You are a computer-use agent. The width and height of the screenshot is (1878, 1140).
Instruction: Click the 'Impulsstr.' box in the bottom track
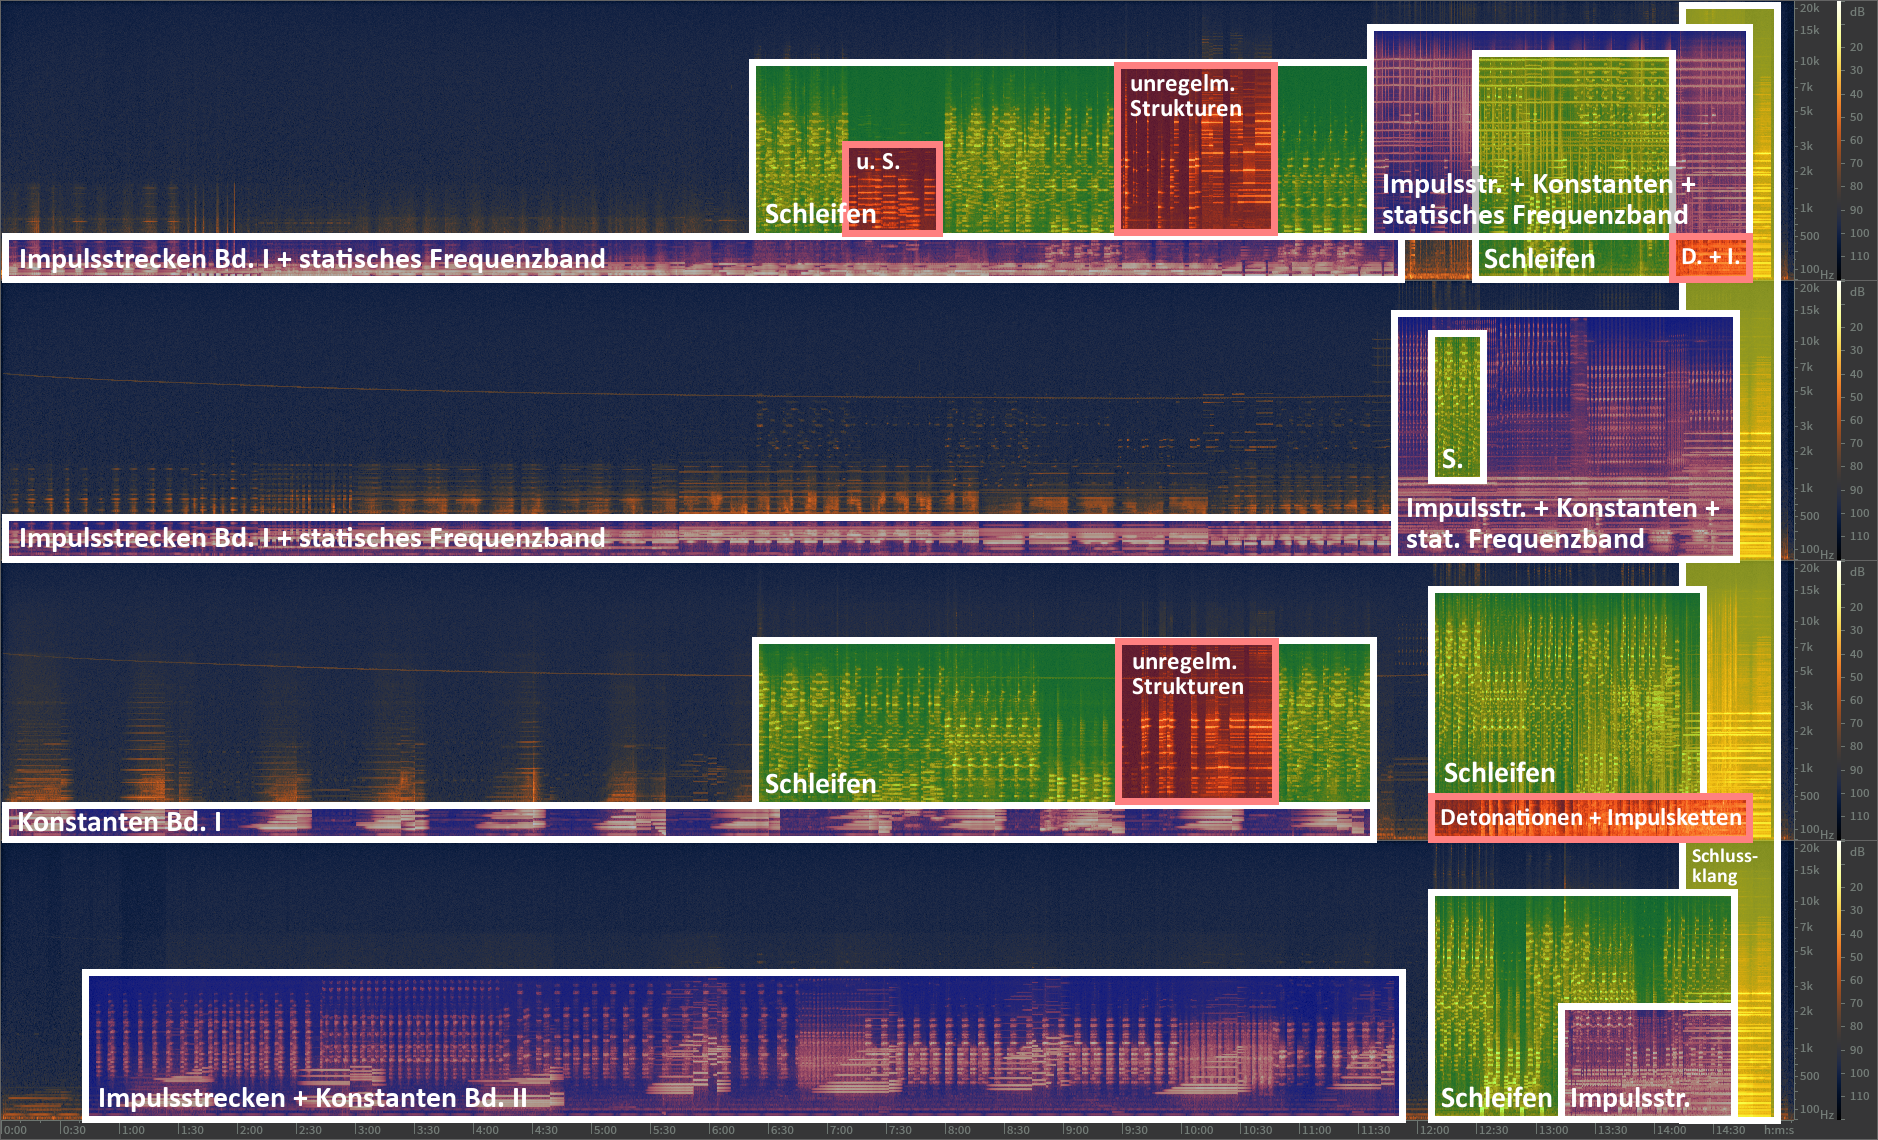[x=1646, y=1062]
